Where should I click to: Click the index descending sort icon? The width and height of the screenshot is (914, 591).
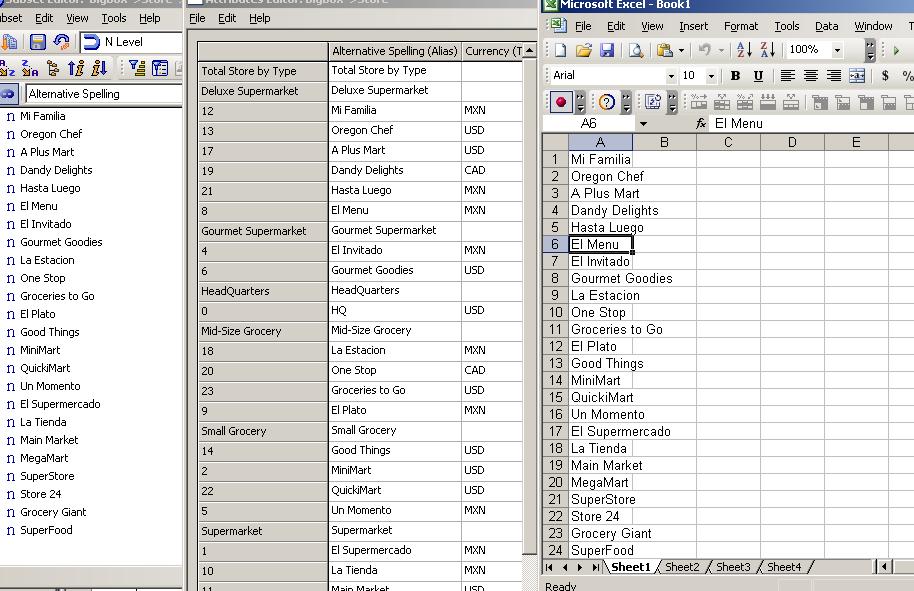click(x=99, y=69)
